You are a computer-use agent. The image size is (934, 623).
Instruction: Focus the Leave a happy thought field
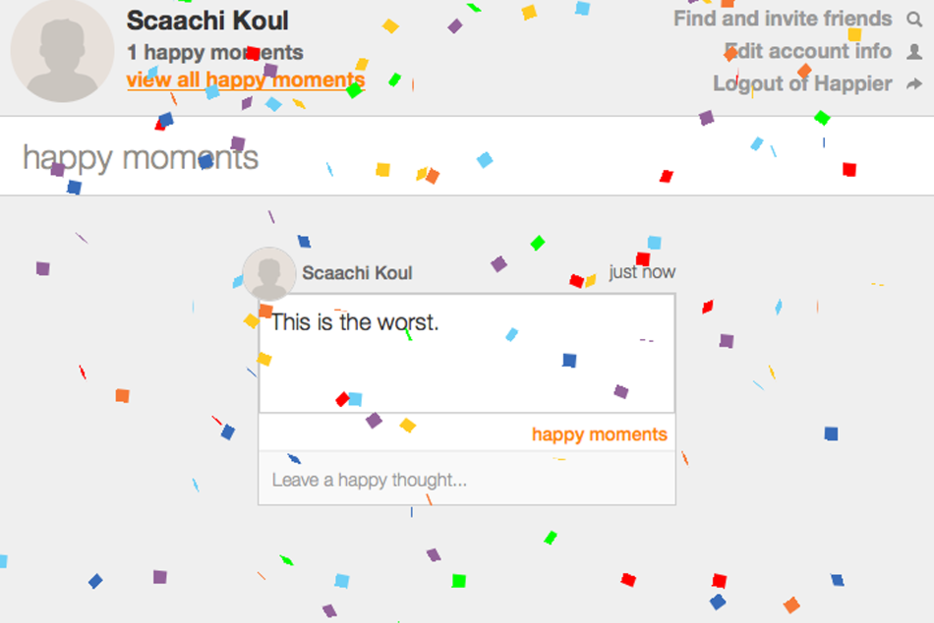point(467,478)
